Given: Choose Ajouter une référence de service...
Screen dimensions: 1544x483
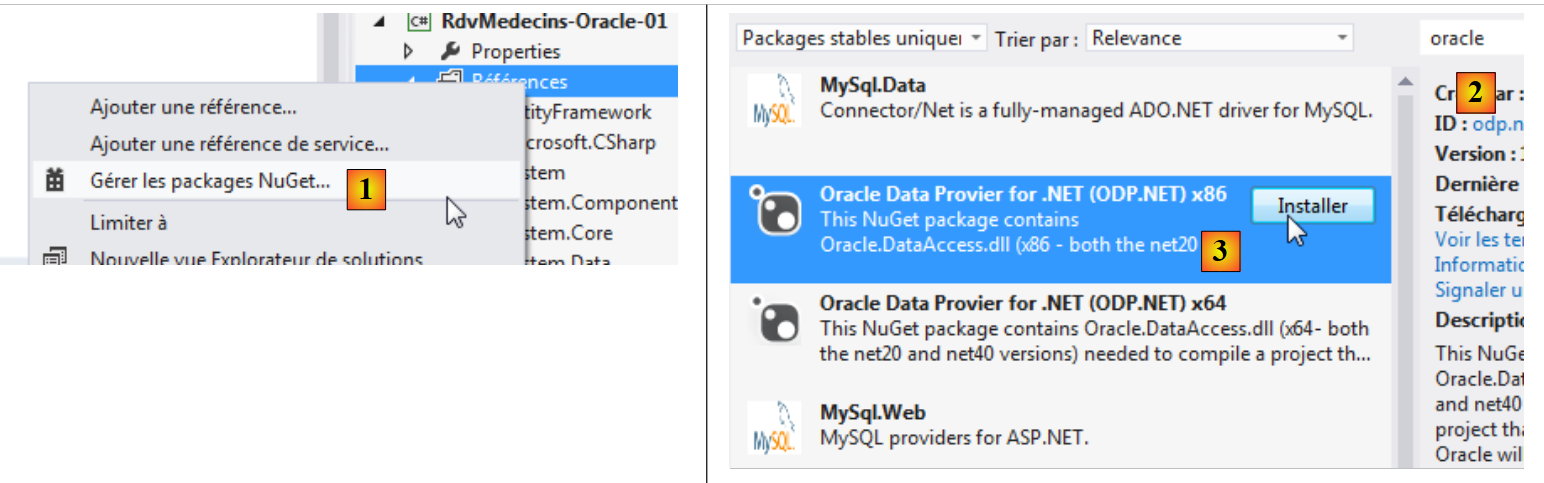Looking at the screenshot, I should pyautogui.click(x=239, y=144).
